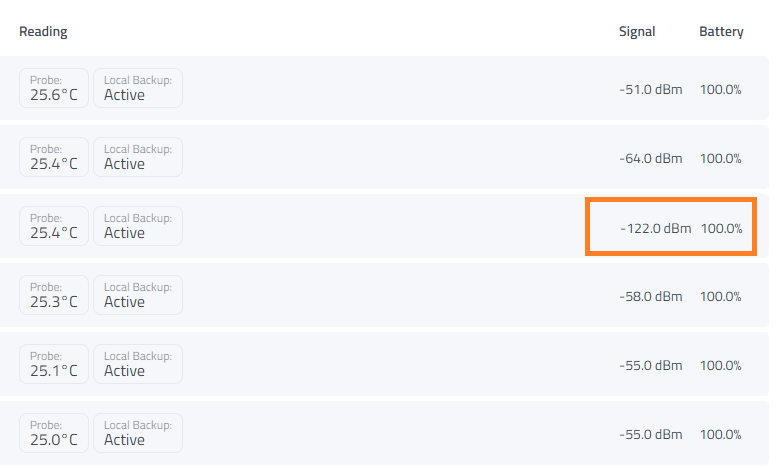Click the -51.0 dBm signal value

[x=651, y=89]
